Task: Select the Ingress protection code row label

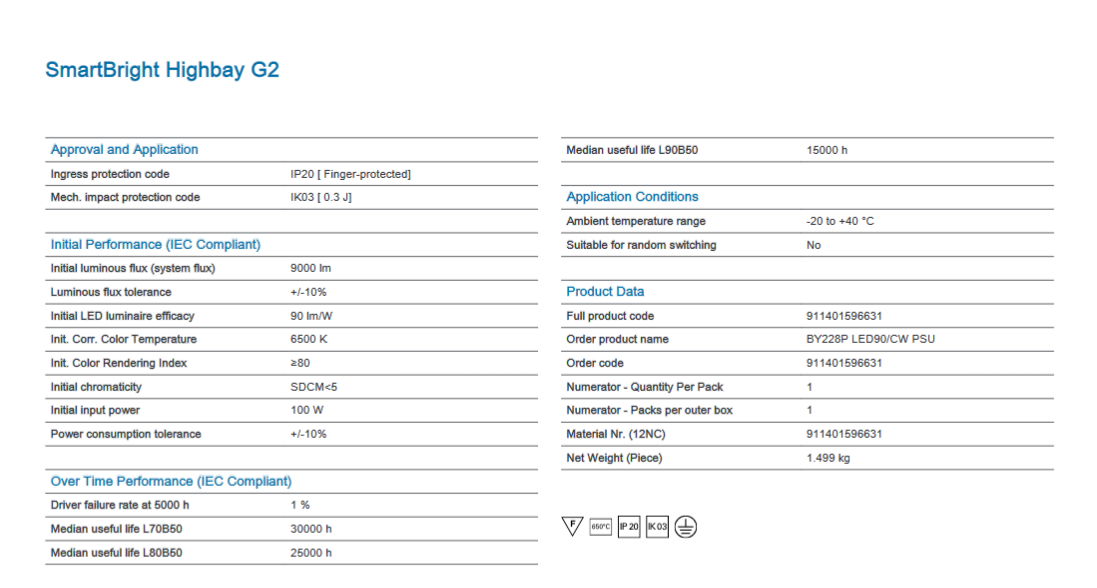Action: [110, 174]
